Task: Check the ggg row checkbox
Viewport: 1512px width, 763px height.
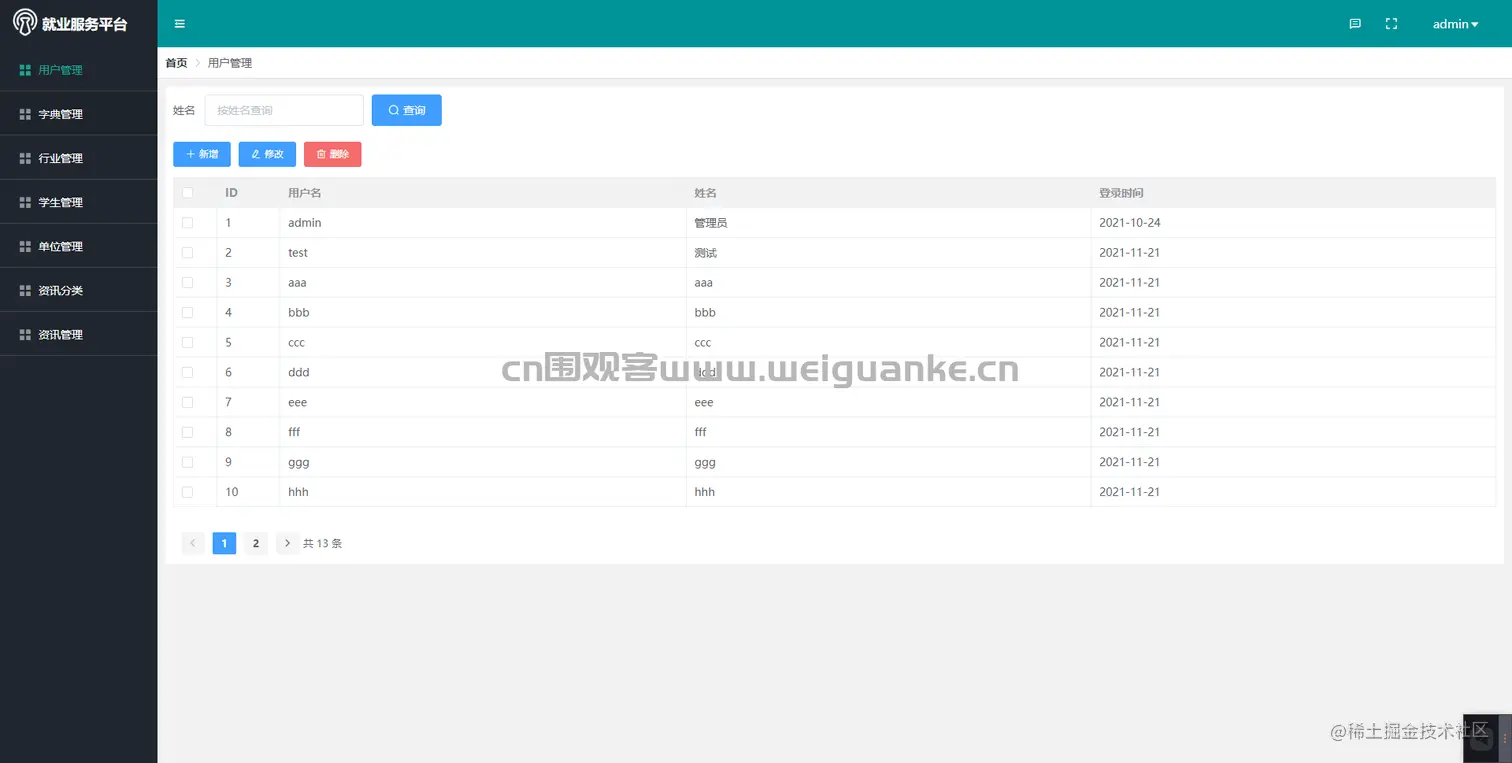Action: (x=187, y=462)
